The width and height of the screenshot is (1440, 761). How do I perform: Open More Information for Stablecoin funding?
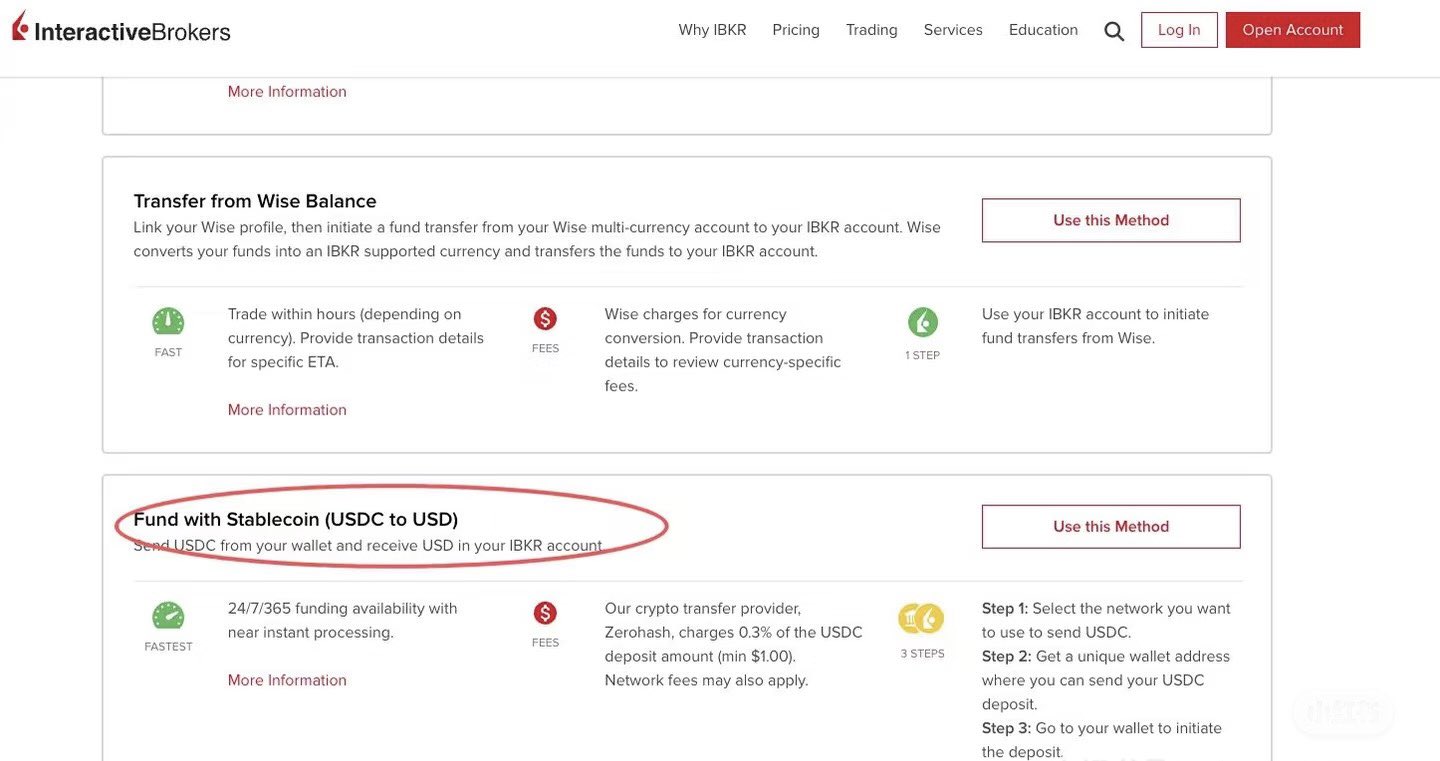coord(287,677)
